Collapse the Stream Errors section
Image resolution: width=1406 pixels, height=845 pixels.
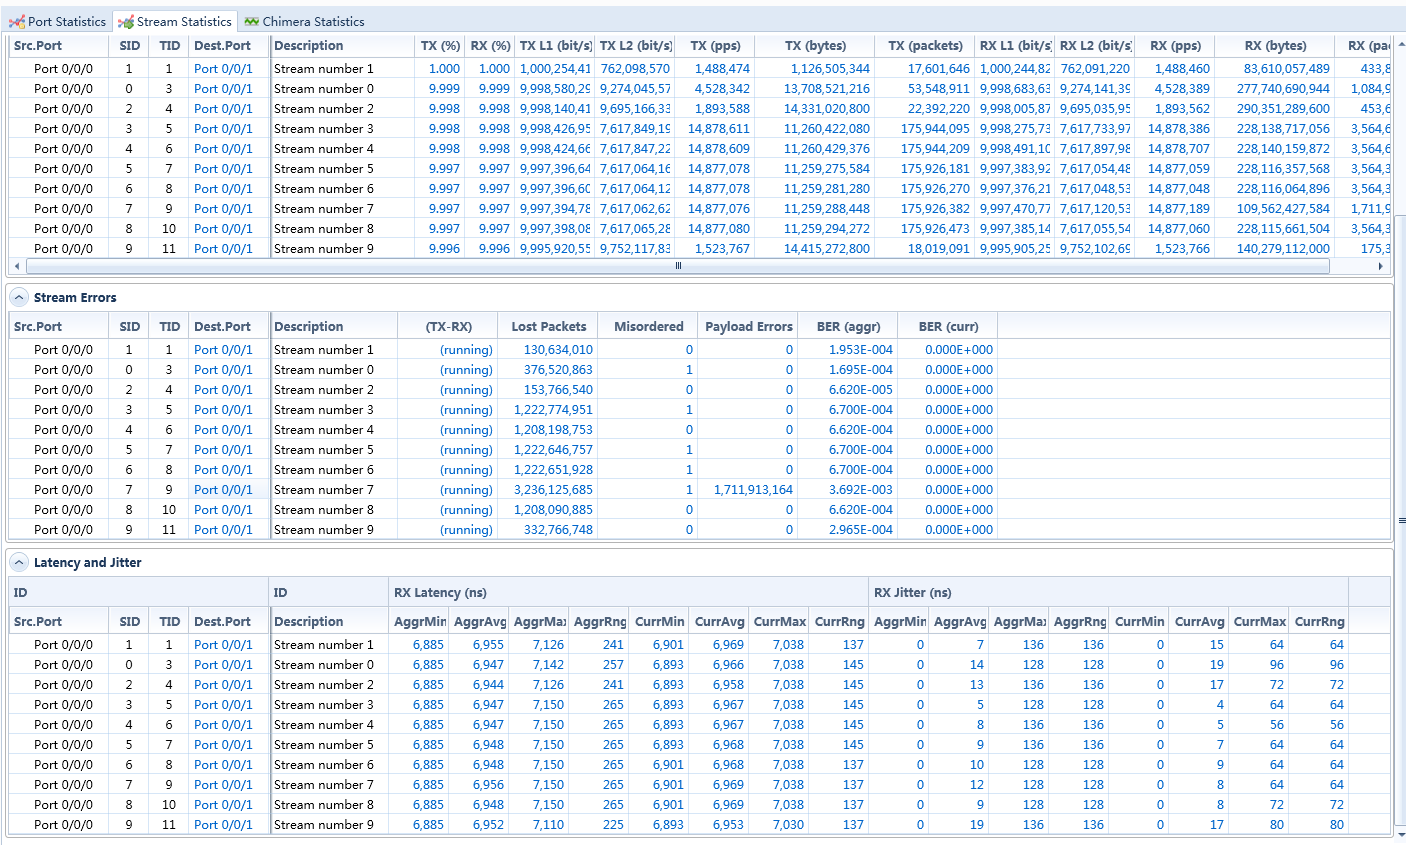click(19, 297)
